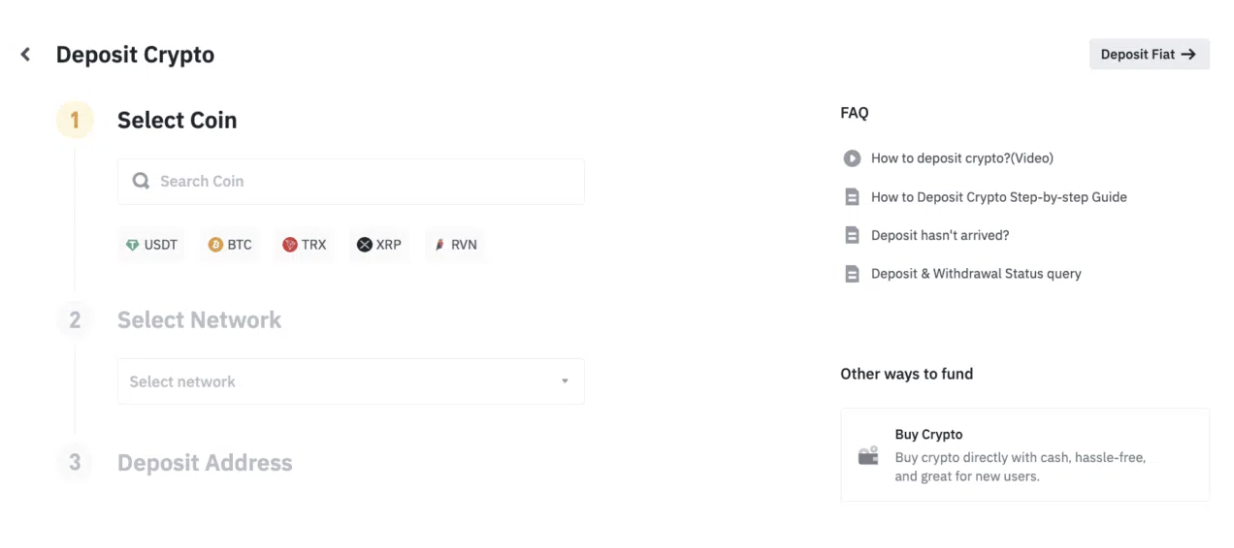
Task: Open Deposit hasn't arrived FAQ link
Action: click(x=940, y=236)
